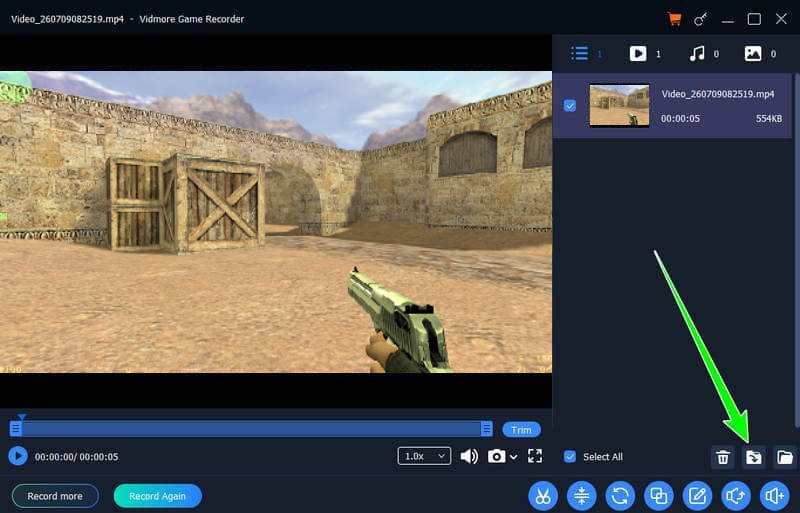The width and height of the screenshot is (800, 513).
Task: Mute the volume speaker icon
Action: [469, 456]
